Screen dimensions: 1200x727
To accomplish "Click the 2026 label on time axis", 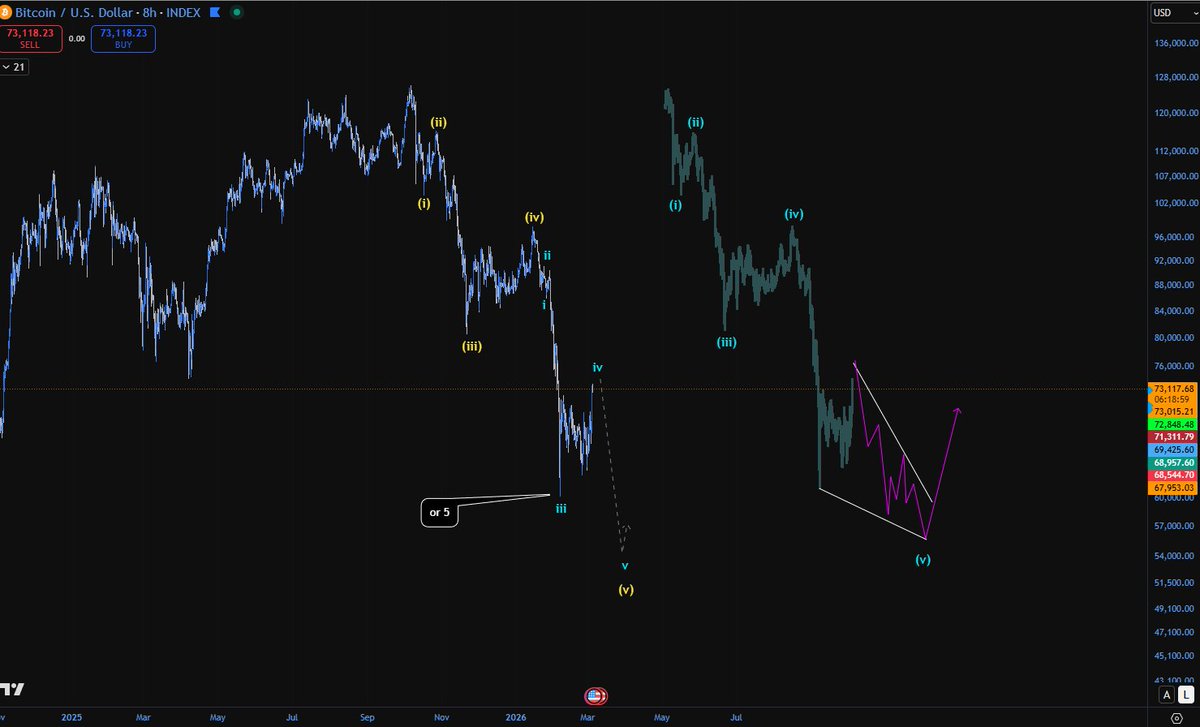I will [x=515, y=717].
